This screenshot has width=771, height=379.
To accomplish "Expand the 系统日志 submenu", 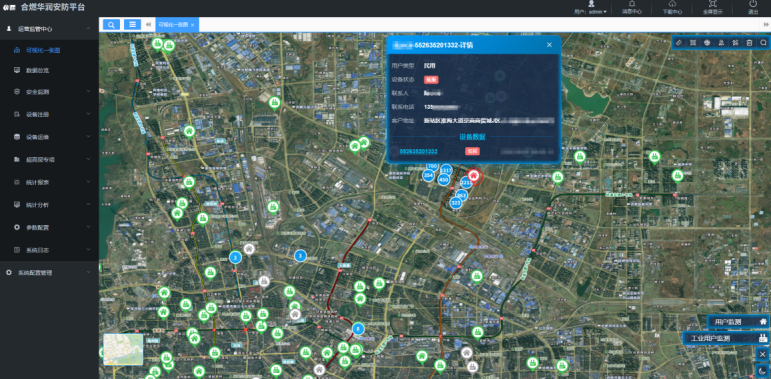I will tap(49, 250).
